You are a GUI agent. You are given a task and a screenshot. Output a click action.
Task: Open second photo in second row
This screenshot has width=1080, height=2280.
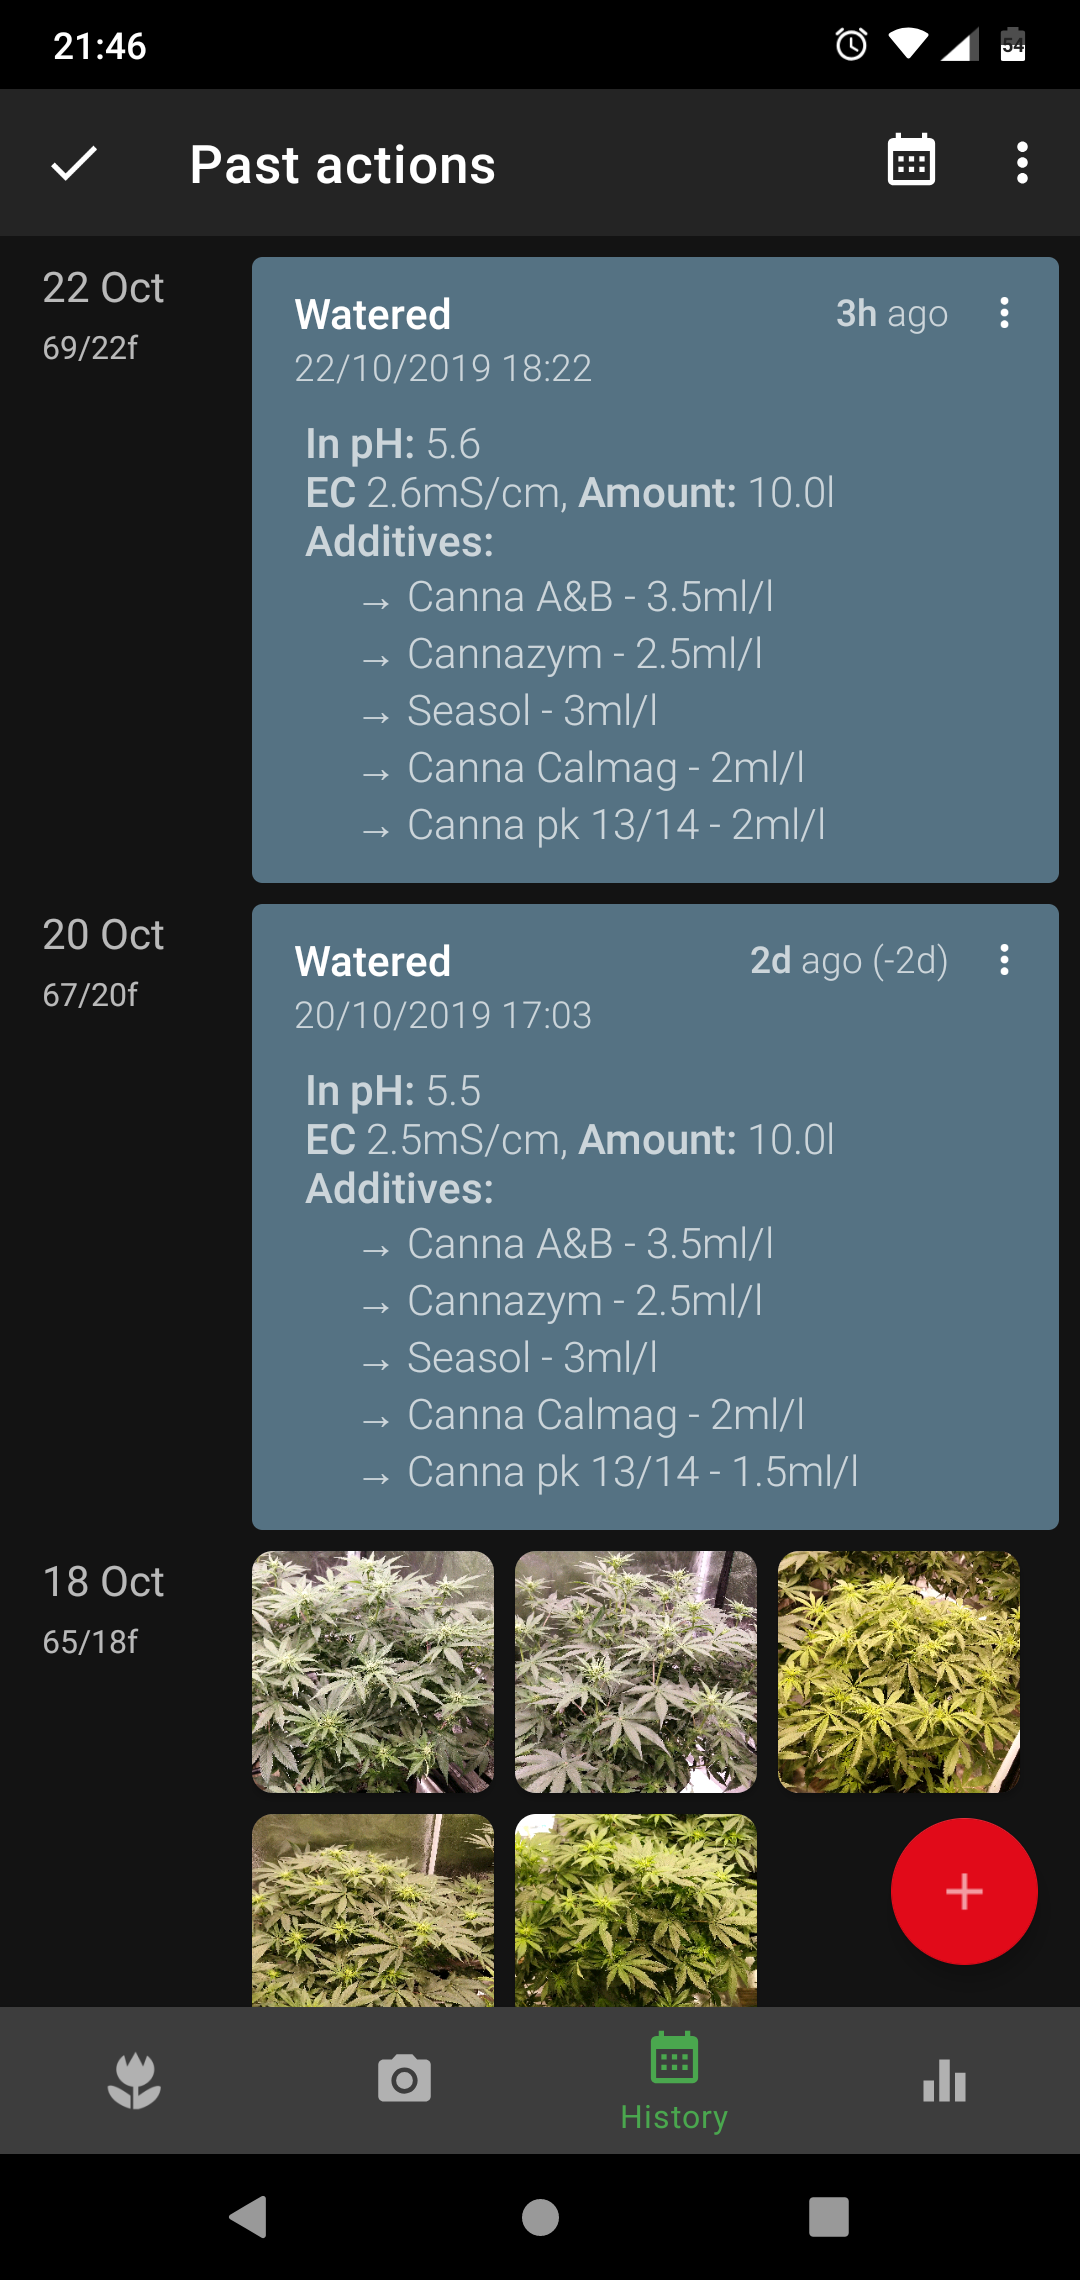[x=635, y=1910]
